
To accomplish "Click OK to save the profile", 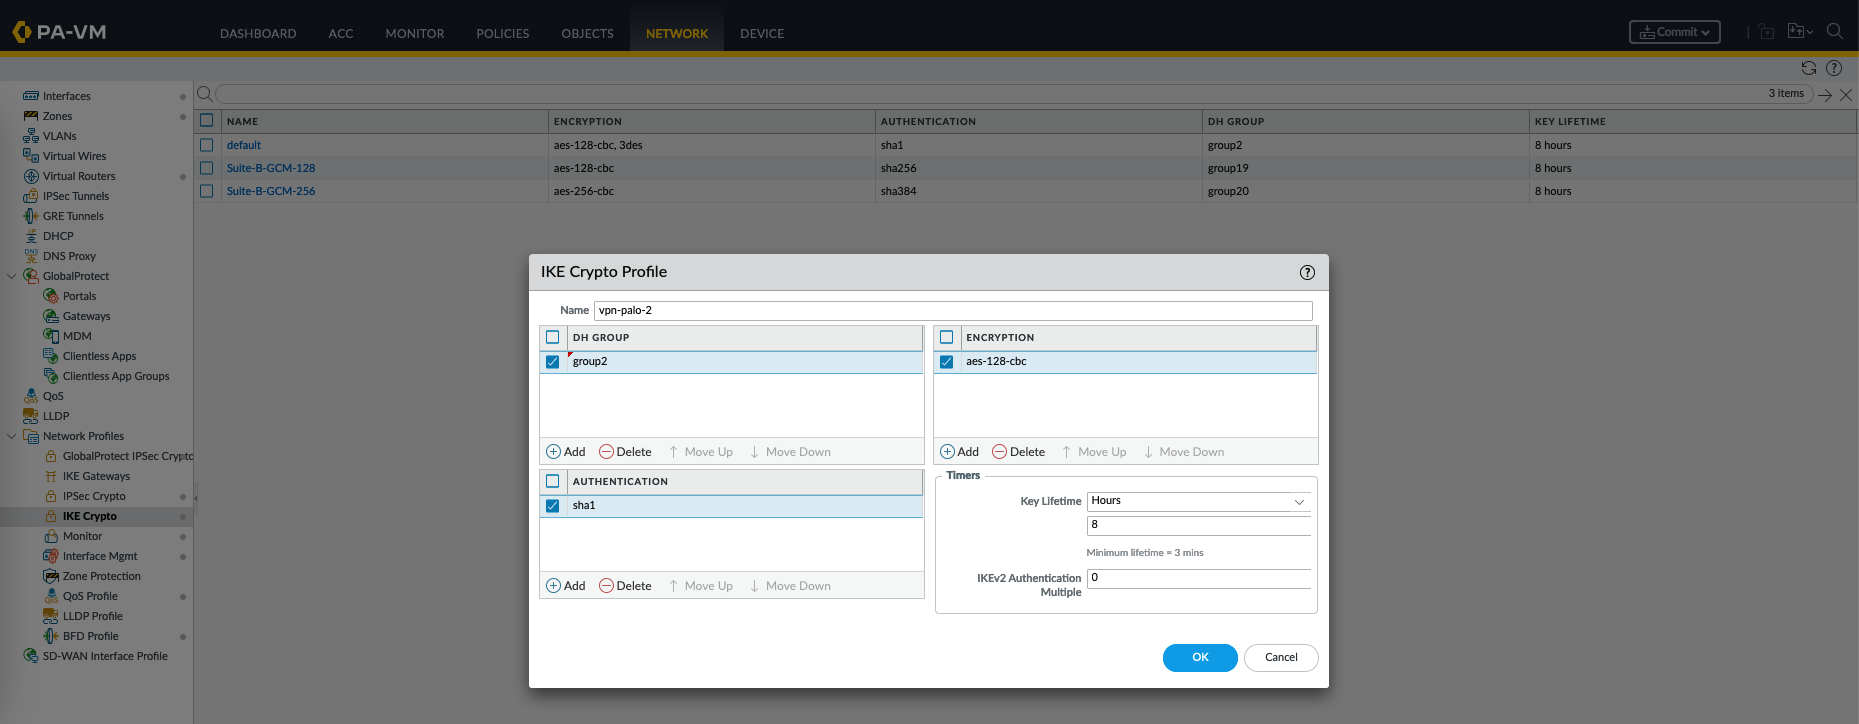I will tap(1200, 657).
